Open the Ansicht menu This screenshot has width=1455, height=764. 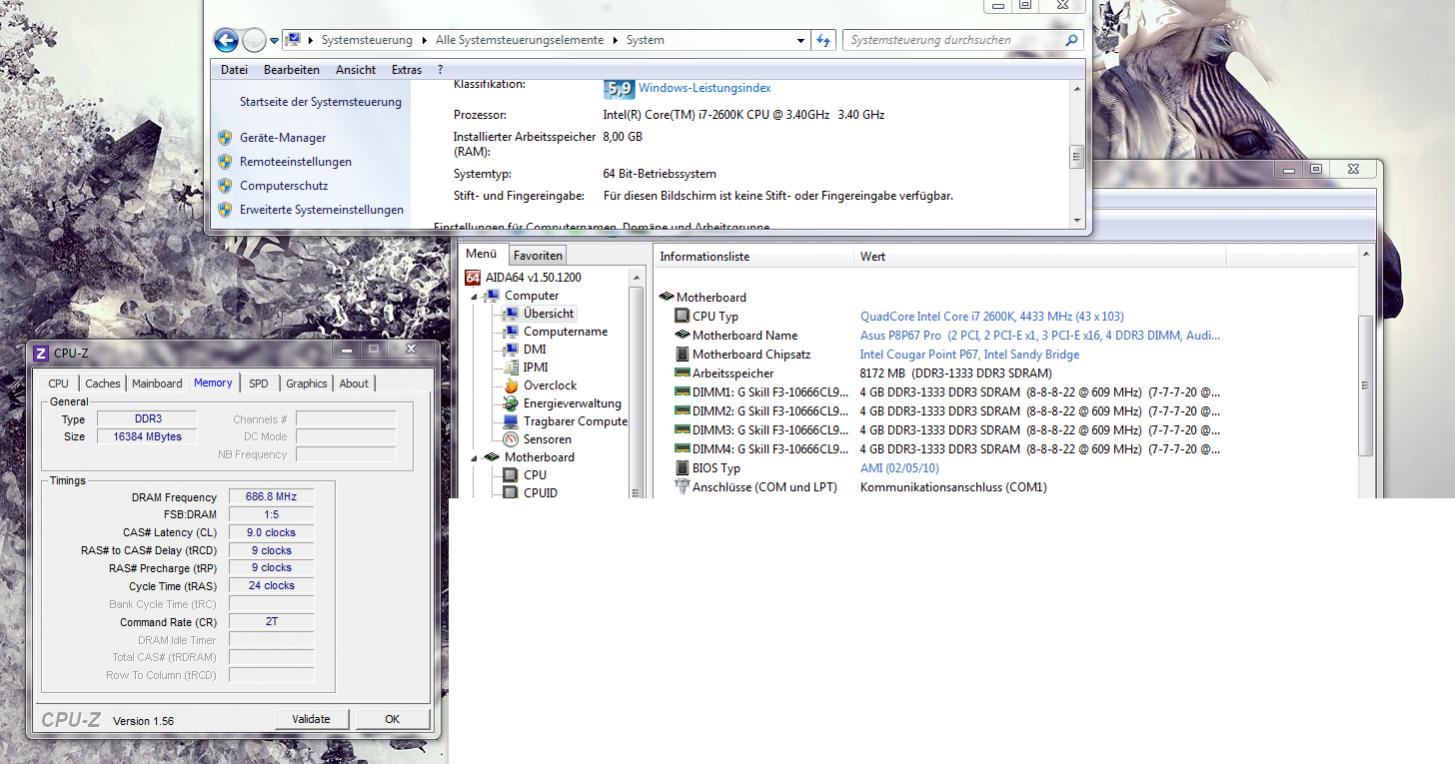tap(356, 69)
